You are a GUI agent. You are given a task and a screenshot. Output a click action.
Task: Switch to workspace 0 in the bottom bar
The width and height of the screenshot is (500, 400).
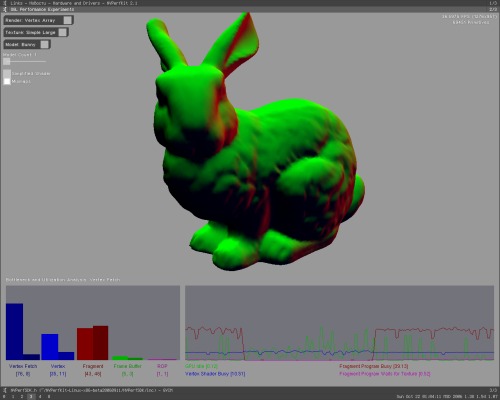coord(4,397)
